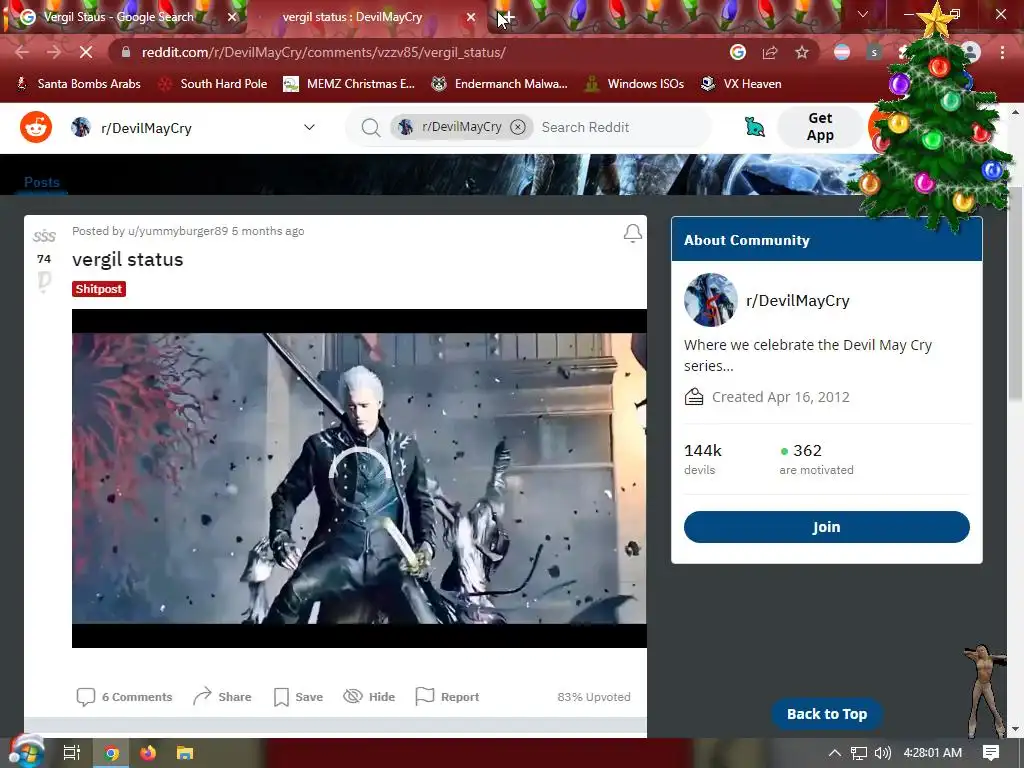The image size is (1024, 768).
Task: Click the community avatar in sidebar
Action: 711,300
